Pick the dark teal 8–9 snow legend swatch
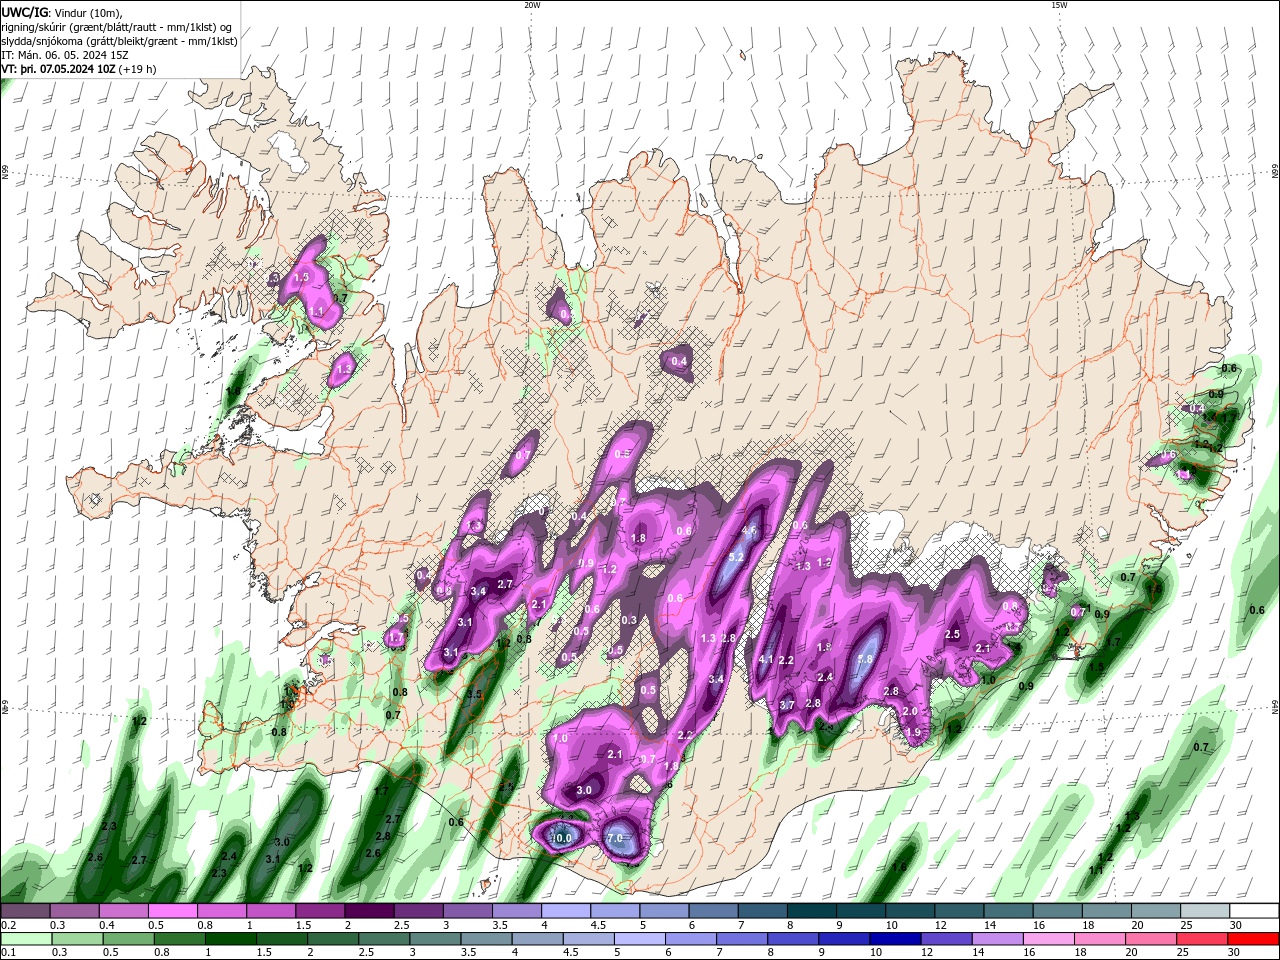The width and height of the screenshot is (1280, 960). click(811, 911)
